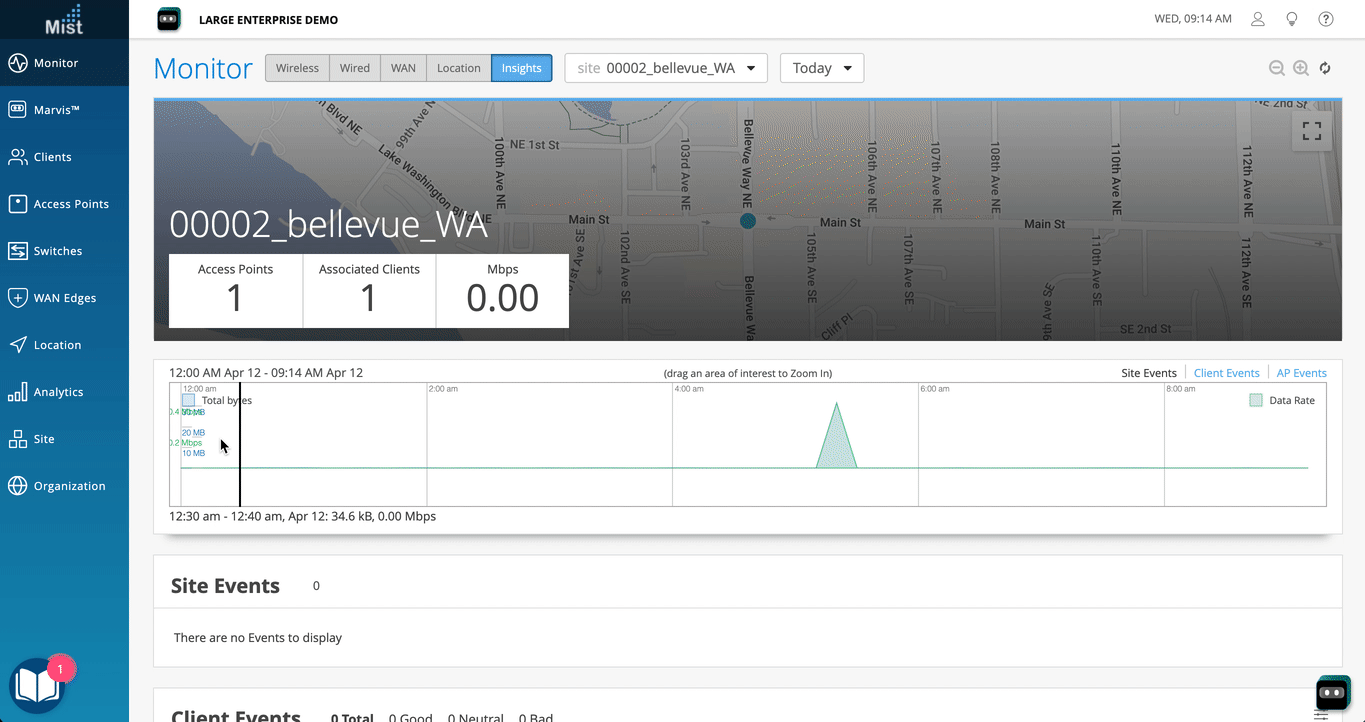This screenshot has width=1365, height=722.
Task: Open the user account profile icon
Action: pos(1258,19)
